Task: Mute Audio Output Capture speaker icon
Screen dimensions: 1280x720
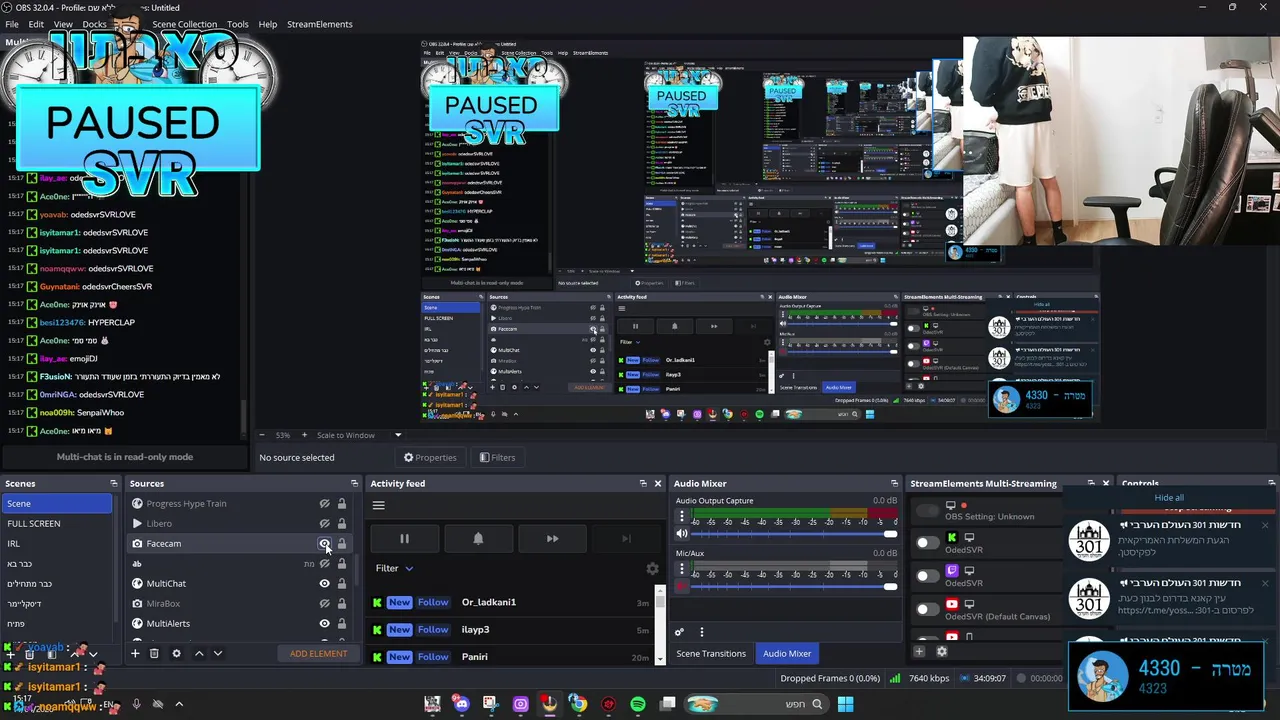Action: click(682, 534)
